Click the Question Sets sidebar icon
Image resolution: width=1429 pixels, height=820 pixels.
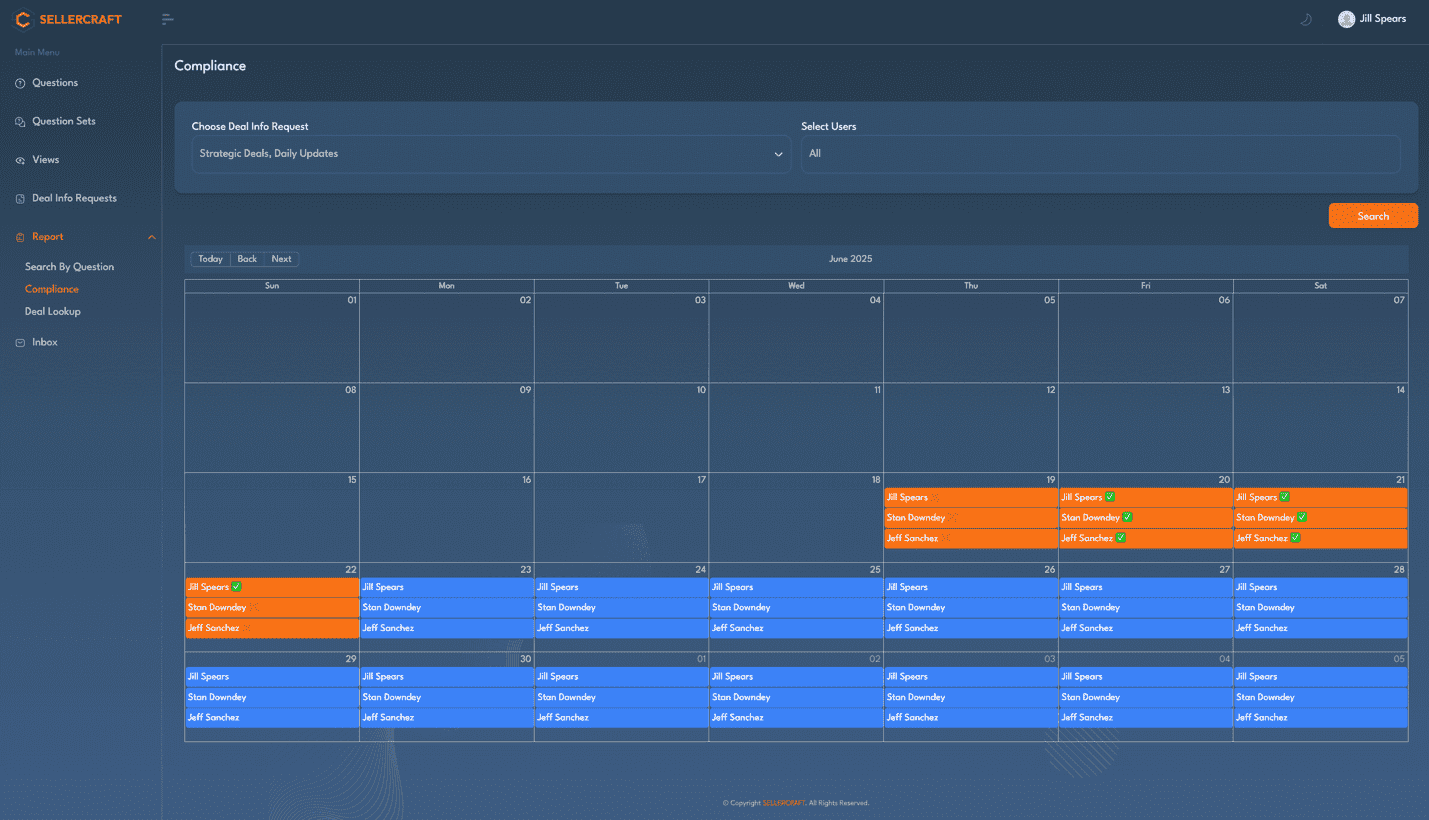(20, 122)
